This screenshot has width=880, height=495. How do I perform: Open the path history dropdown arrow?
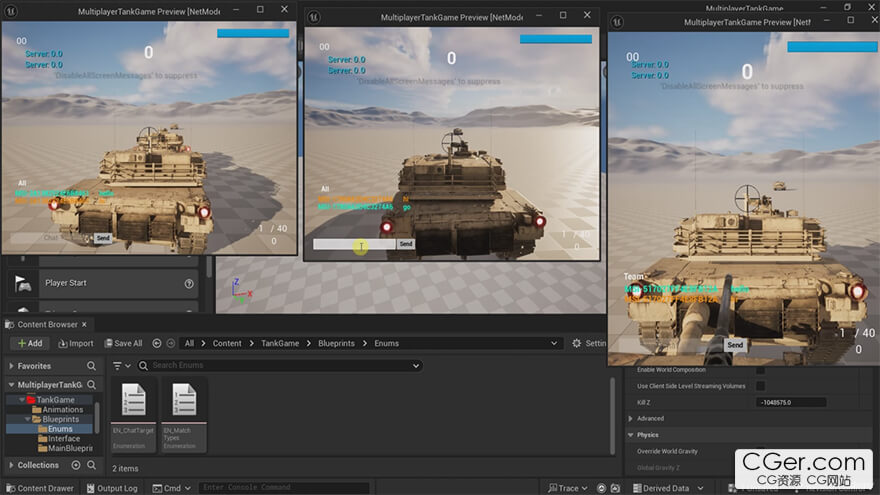pyautogui.click(x=554, y=343)
